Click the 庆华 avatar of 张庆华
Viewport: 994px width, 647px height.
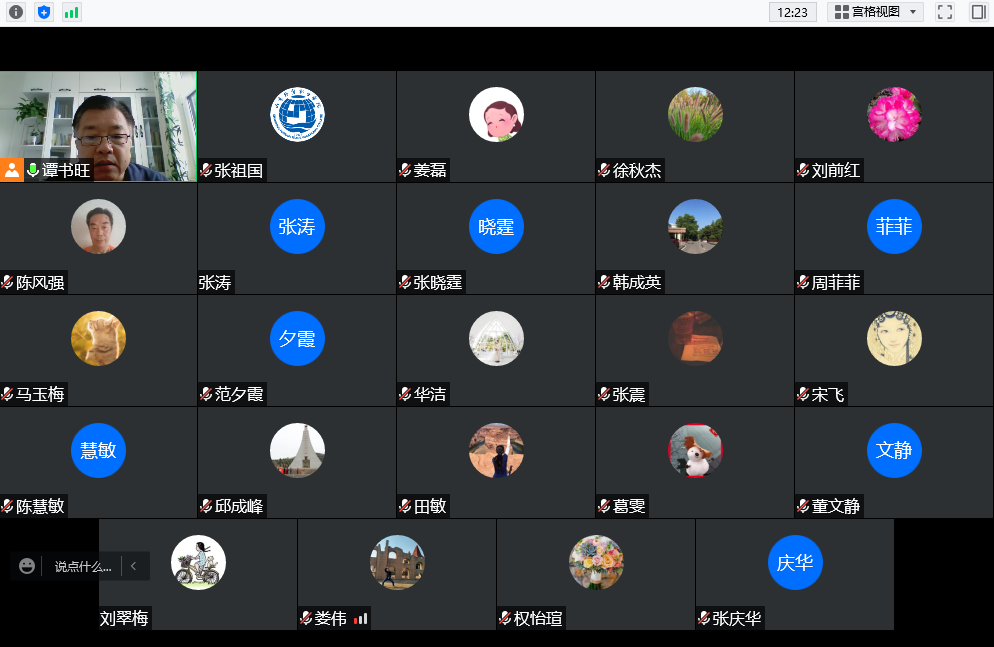795,563
